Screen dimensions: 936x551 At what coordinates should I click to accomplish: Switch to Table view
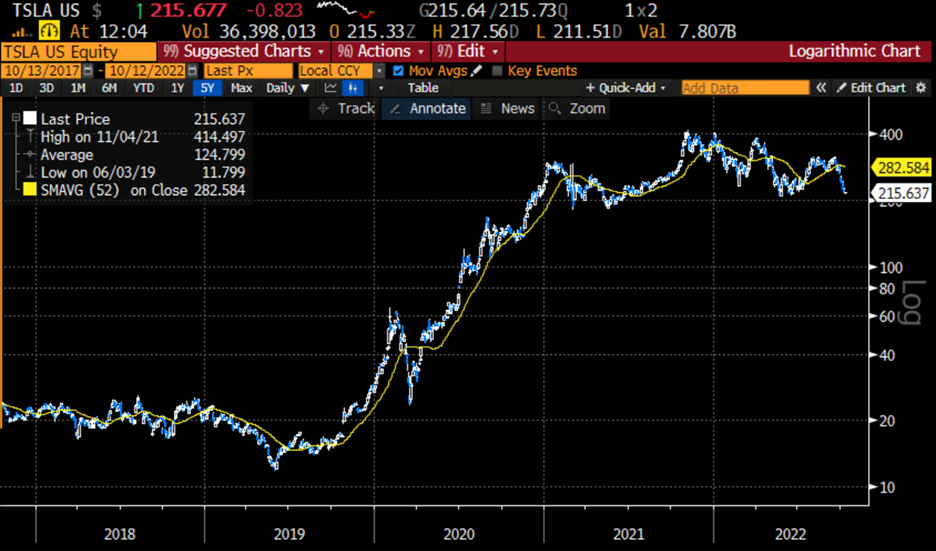[x=423, y=88]
